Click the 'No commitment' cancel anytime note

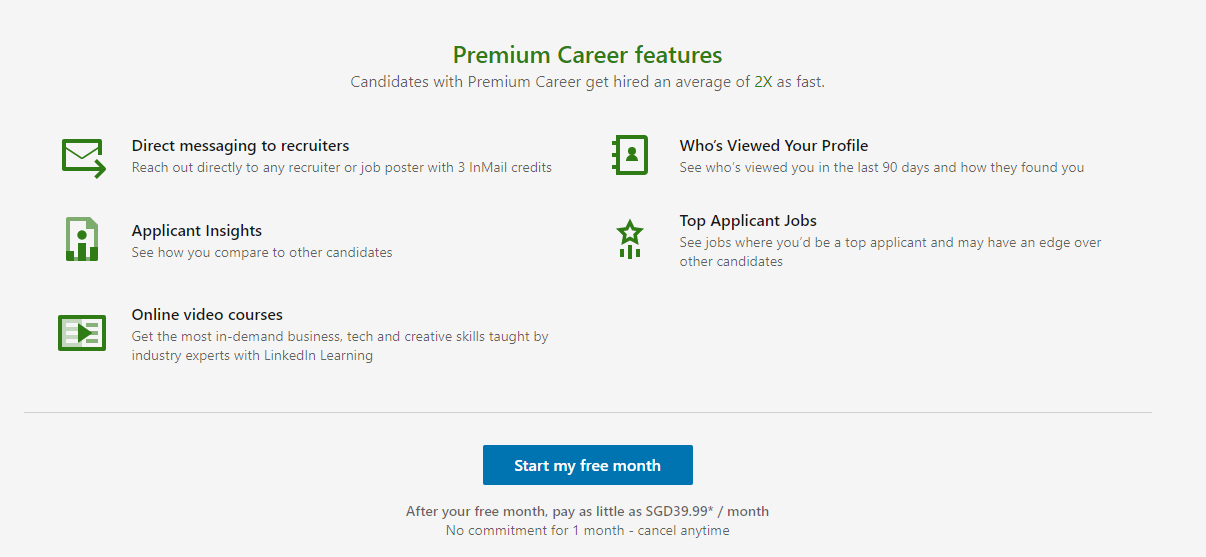587,530
